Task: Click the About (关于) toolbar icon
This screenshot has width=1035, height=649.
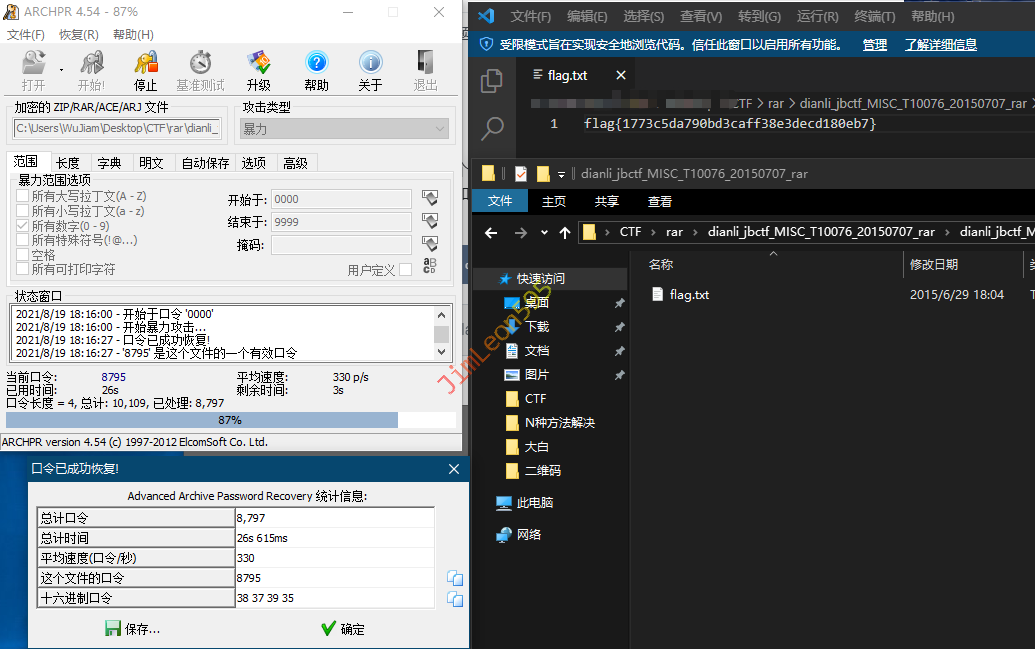Action: point(370,70)
